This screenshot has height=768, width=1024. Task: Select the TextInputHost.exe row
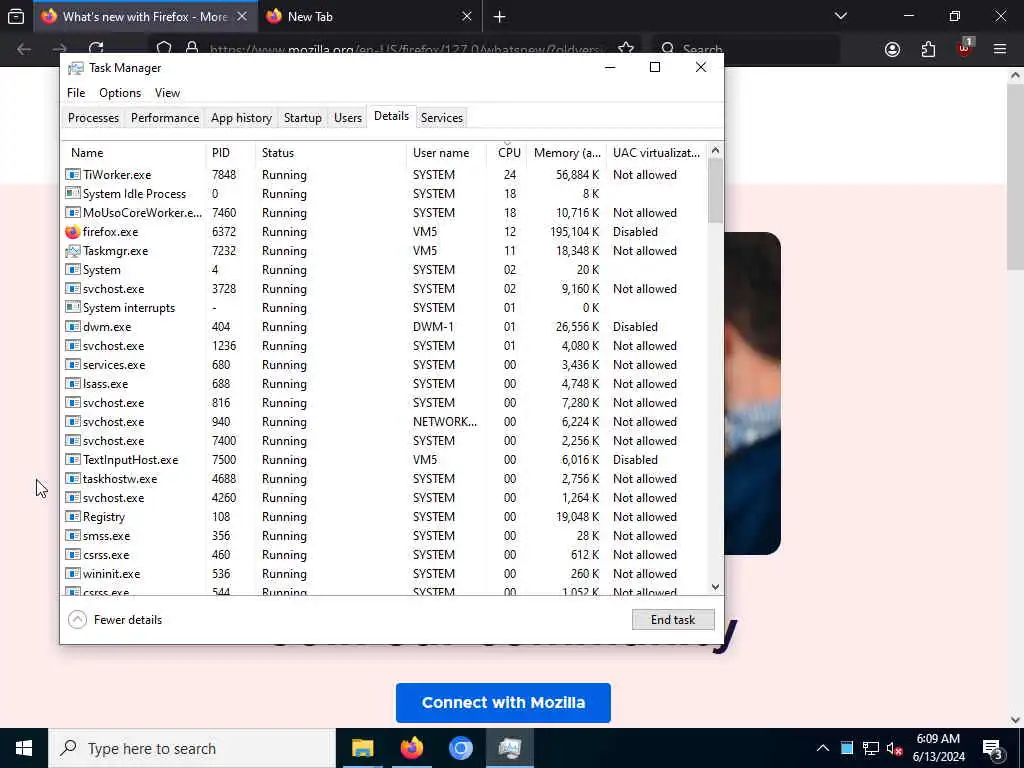[x=385, y=460]
